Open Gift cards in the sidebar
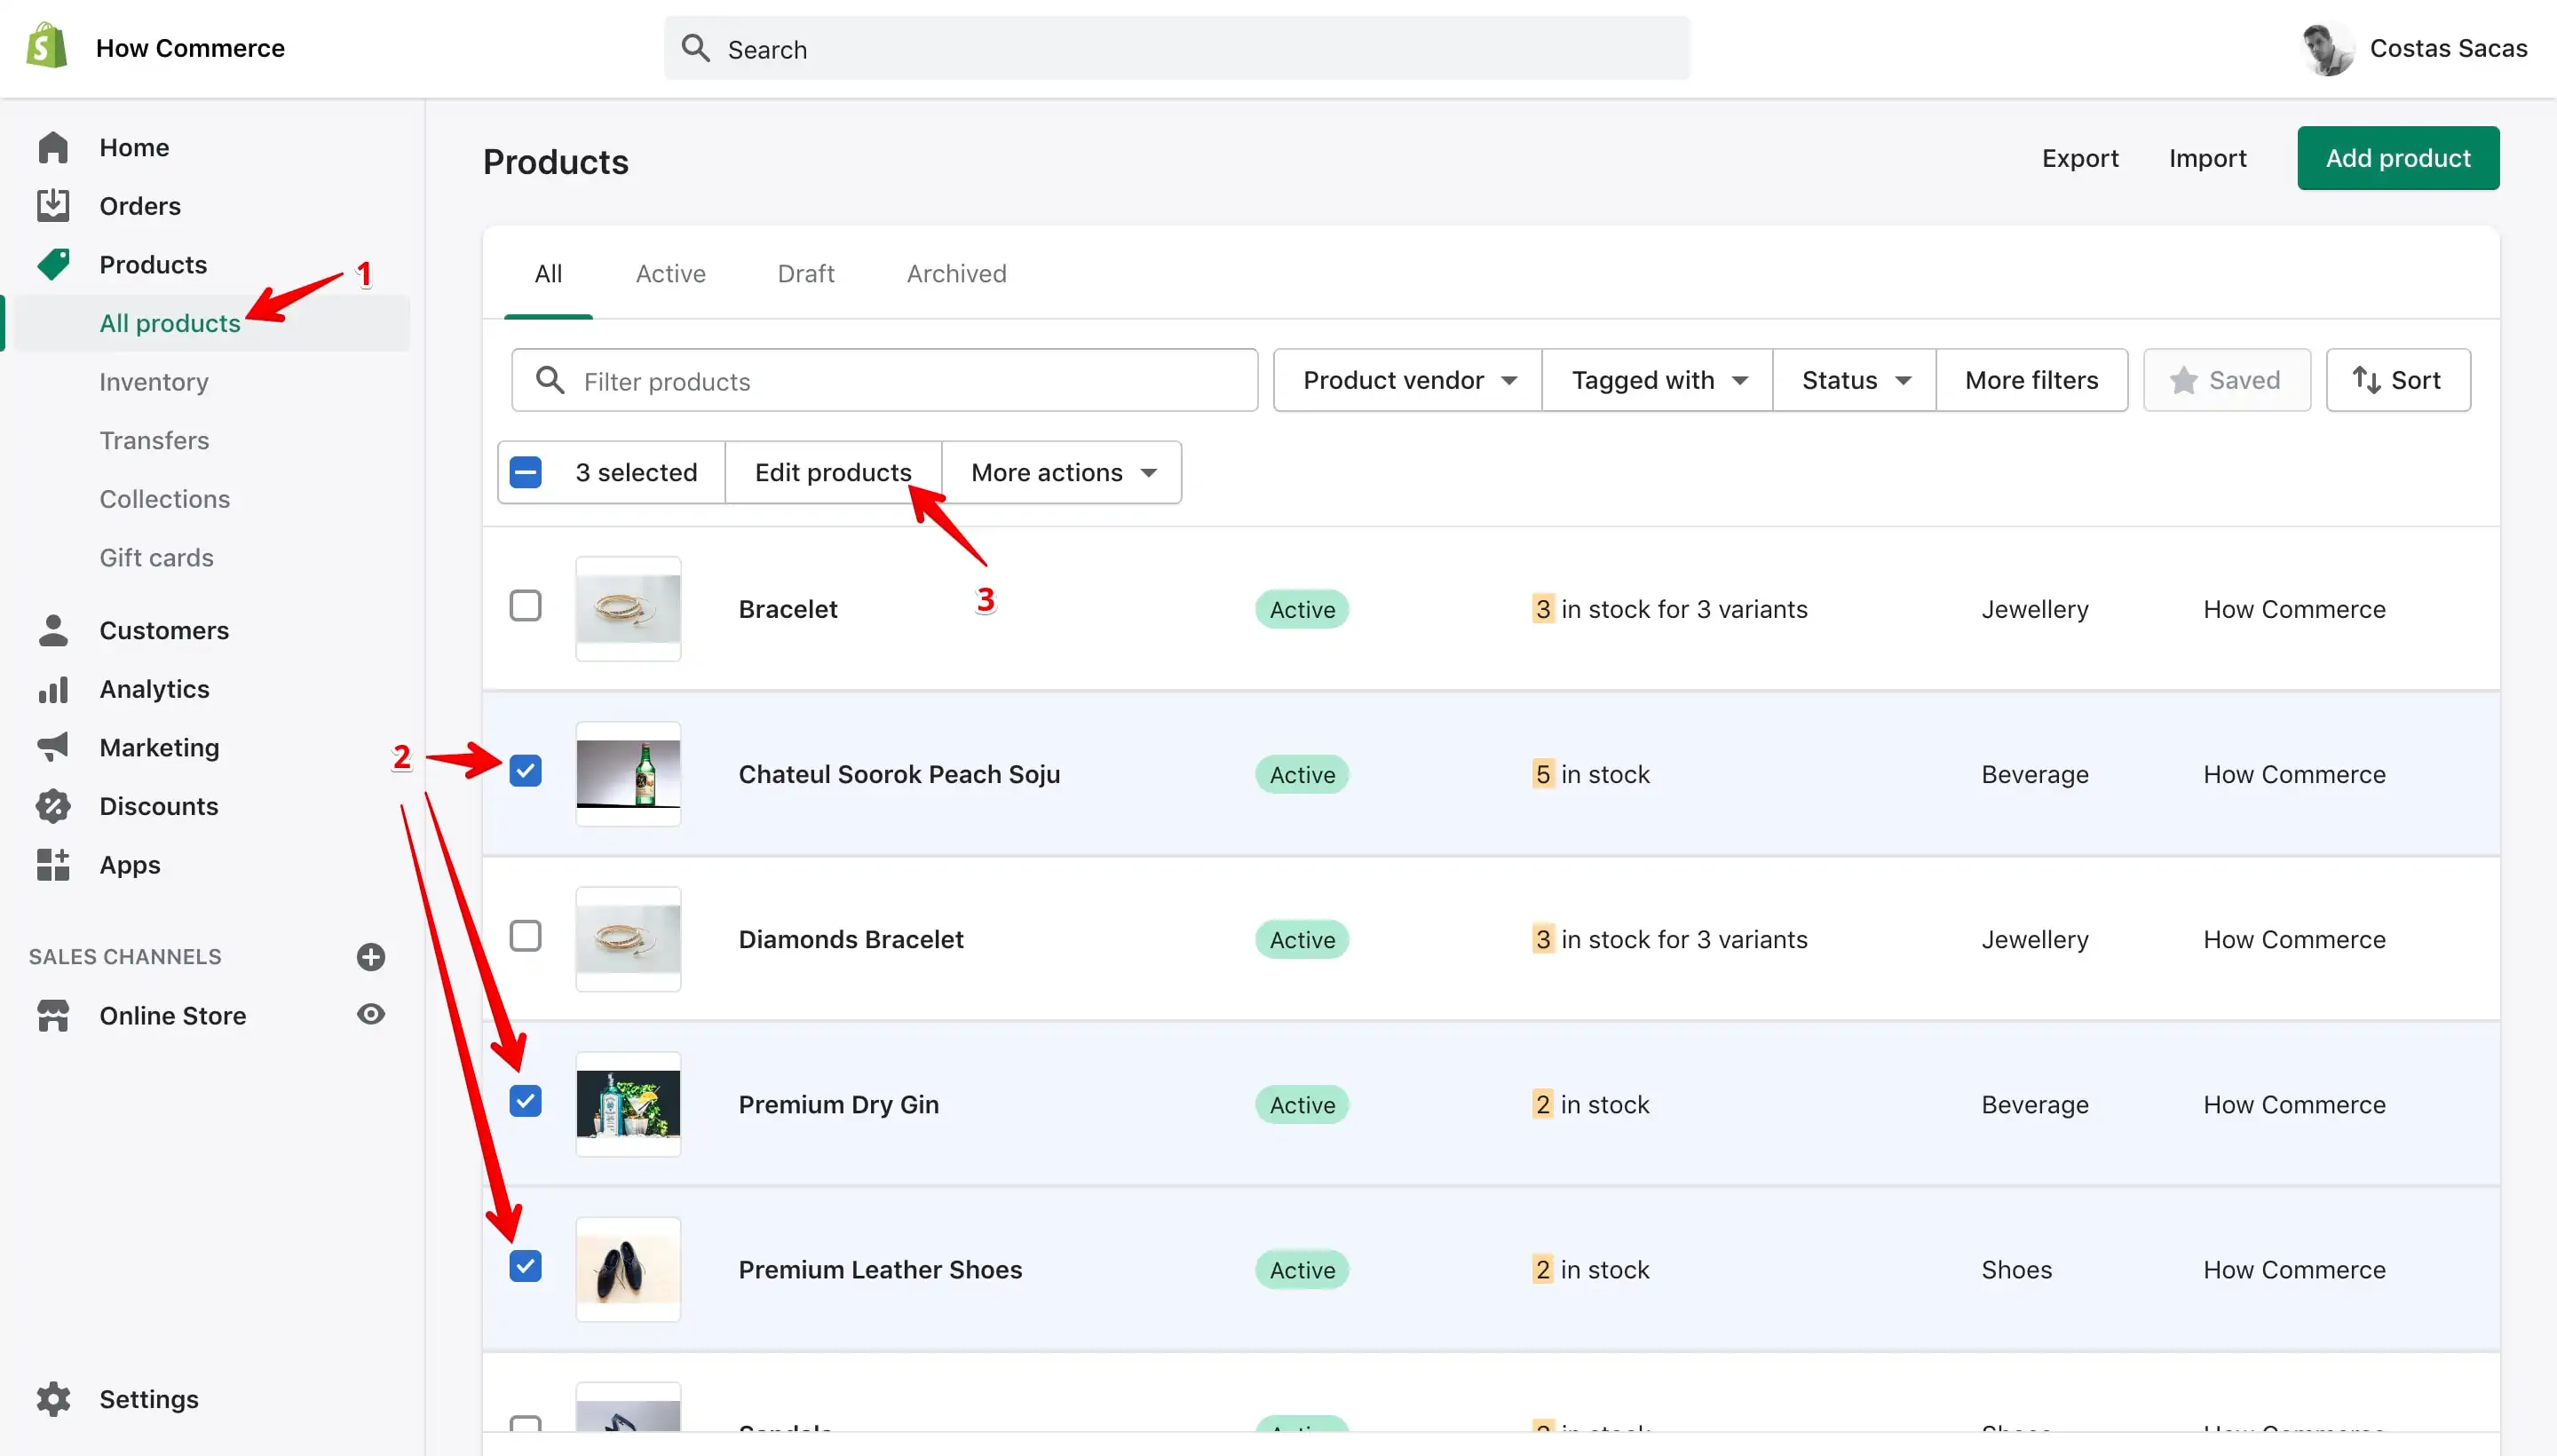This screenshot has height=1456, width=2557. coord(157,557)
